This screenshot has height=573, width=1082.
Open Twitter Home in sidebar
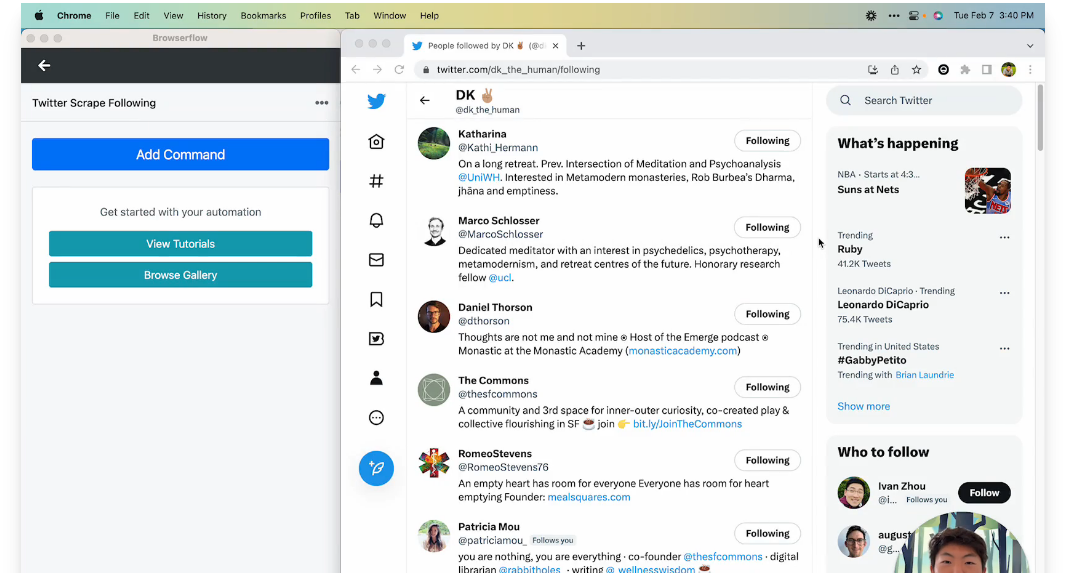click(x=376, y=142)
